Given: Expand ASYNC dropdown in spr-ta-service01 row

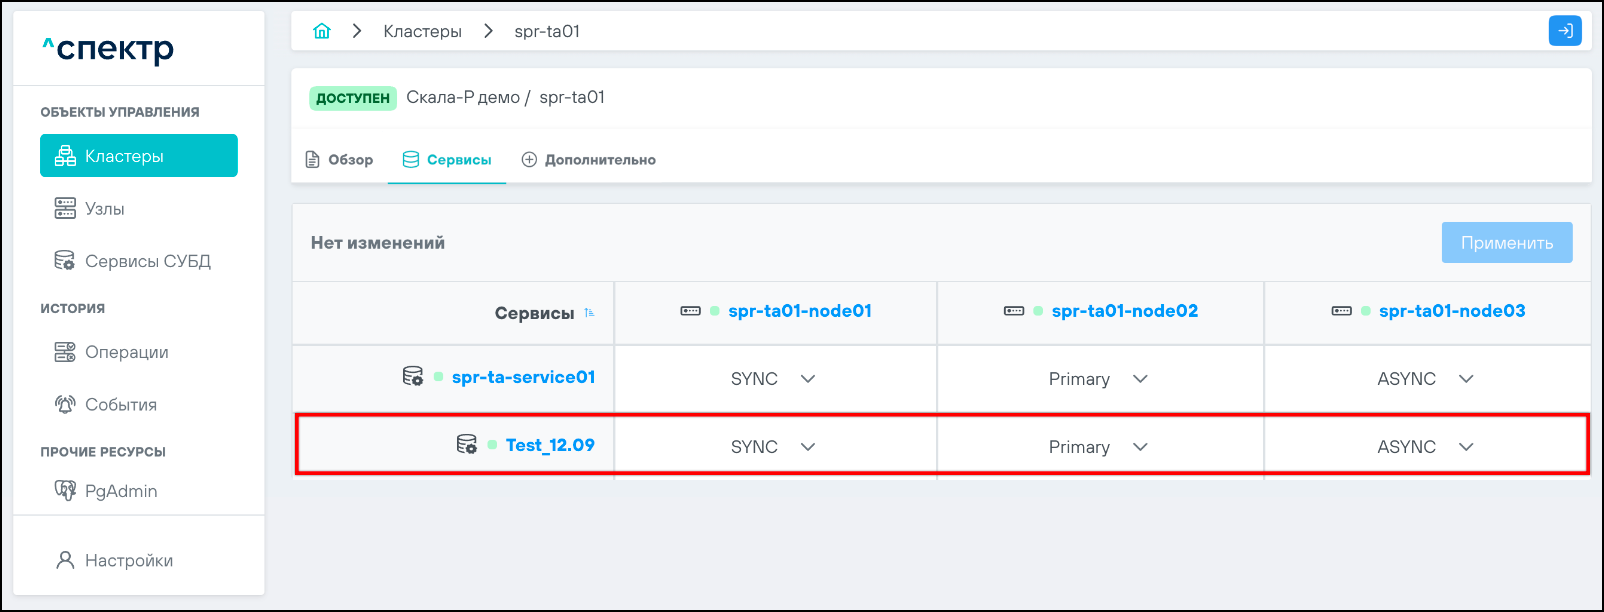Looking at the screenshot, I should [1466, 379].
